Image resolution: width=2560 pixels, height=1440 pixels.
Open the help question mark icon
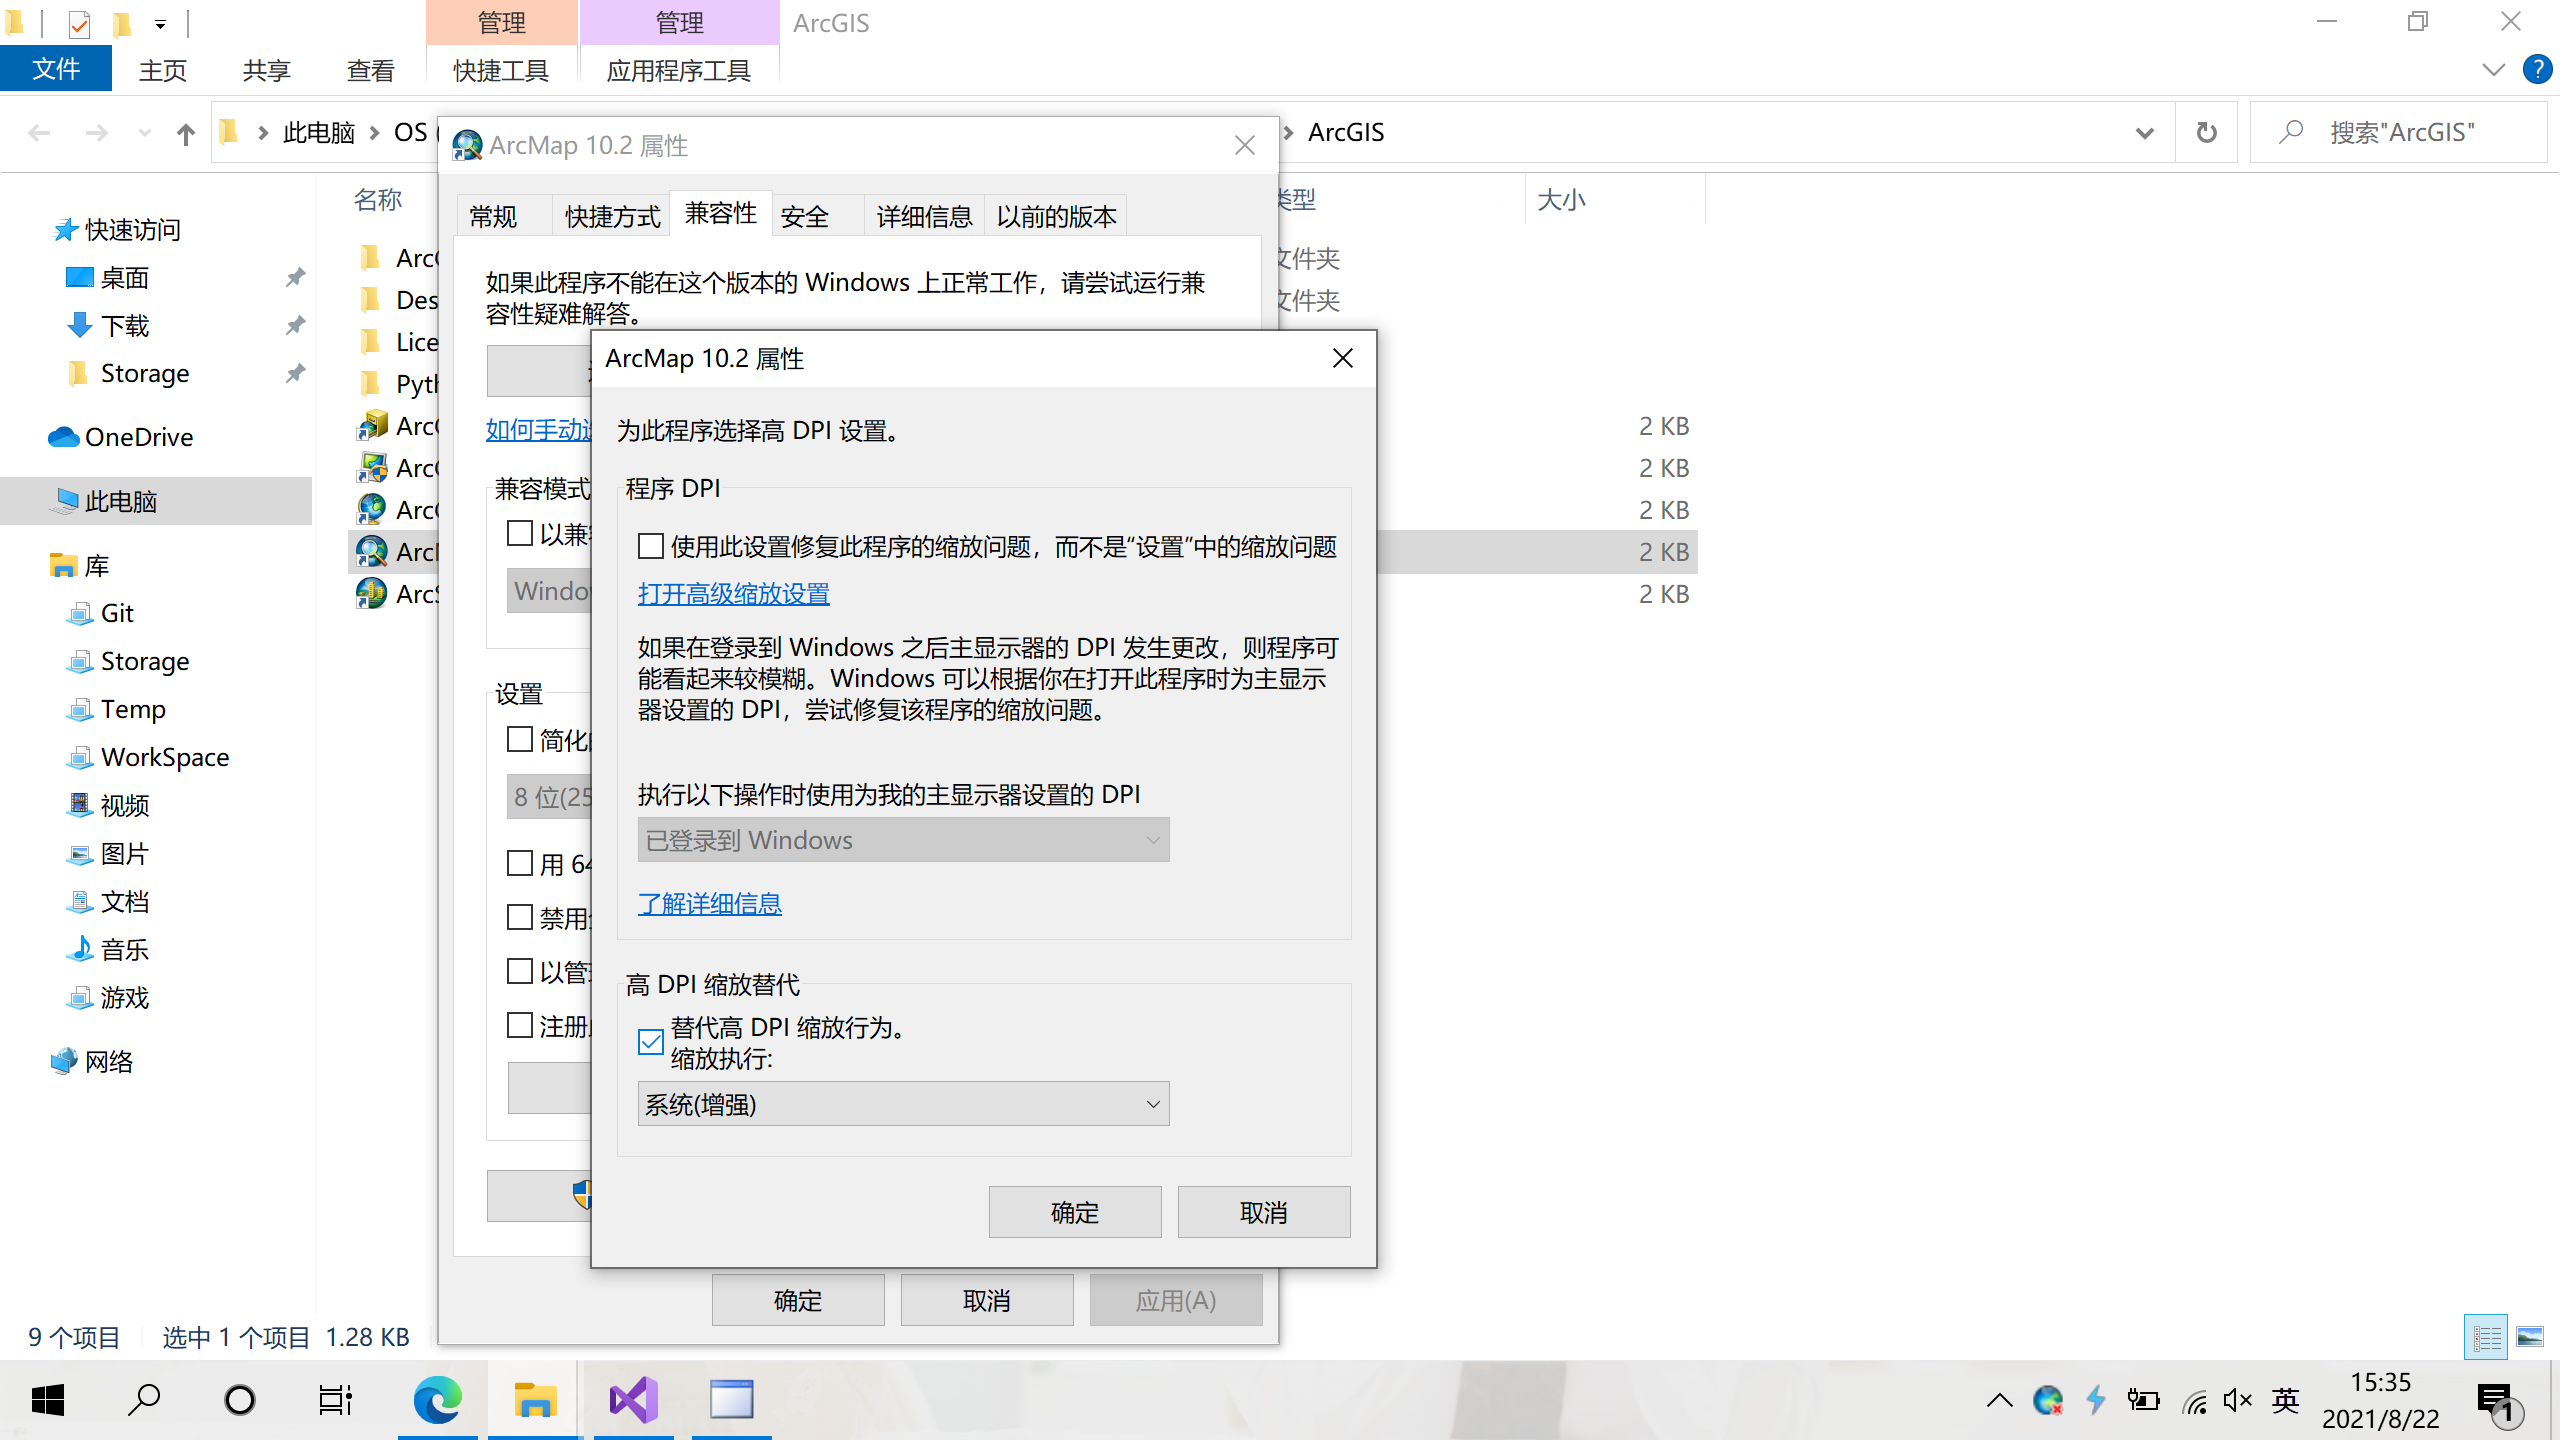pyautogui.click(x=2537, y=70)
